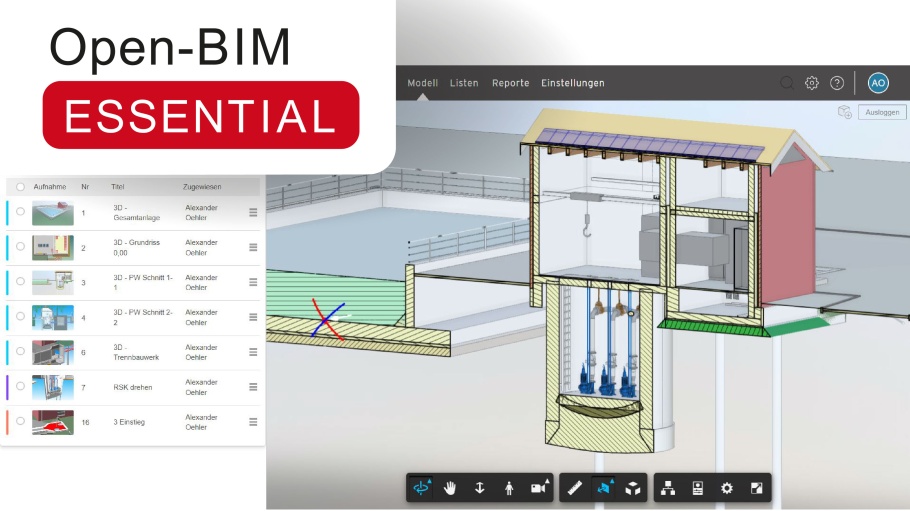This screenshot has height=511, width=910.
Task: Click Alexander Oehler in Gesamtanlage row
Action: [201, 213]
